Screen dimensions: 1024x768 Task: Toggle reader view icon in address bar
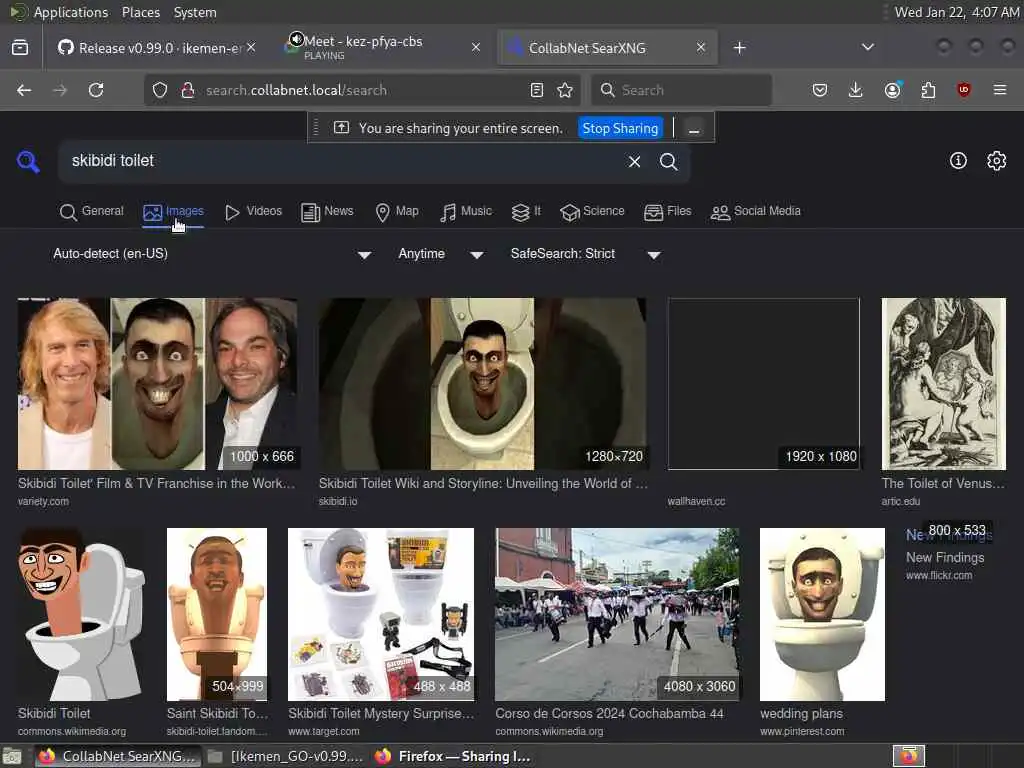(537, 90)
